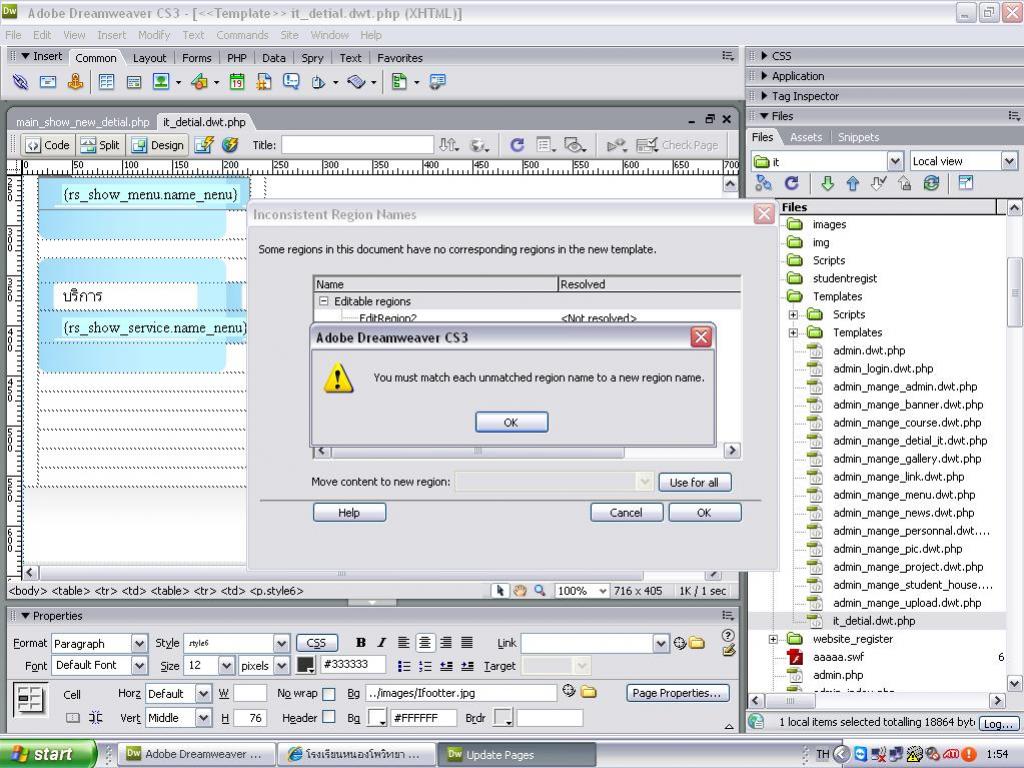Open the main_show_new_detial.php document tab
This screenshot has height=768, width=1024.
pos(82,122)
